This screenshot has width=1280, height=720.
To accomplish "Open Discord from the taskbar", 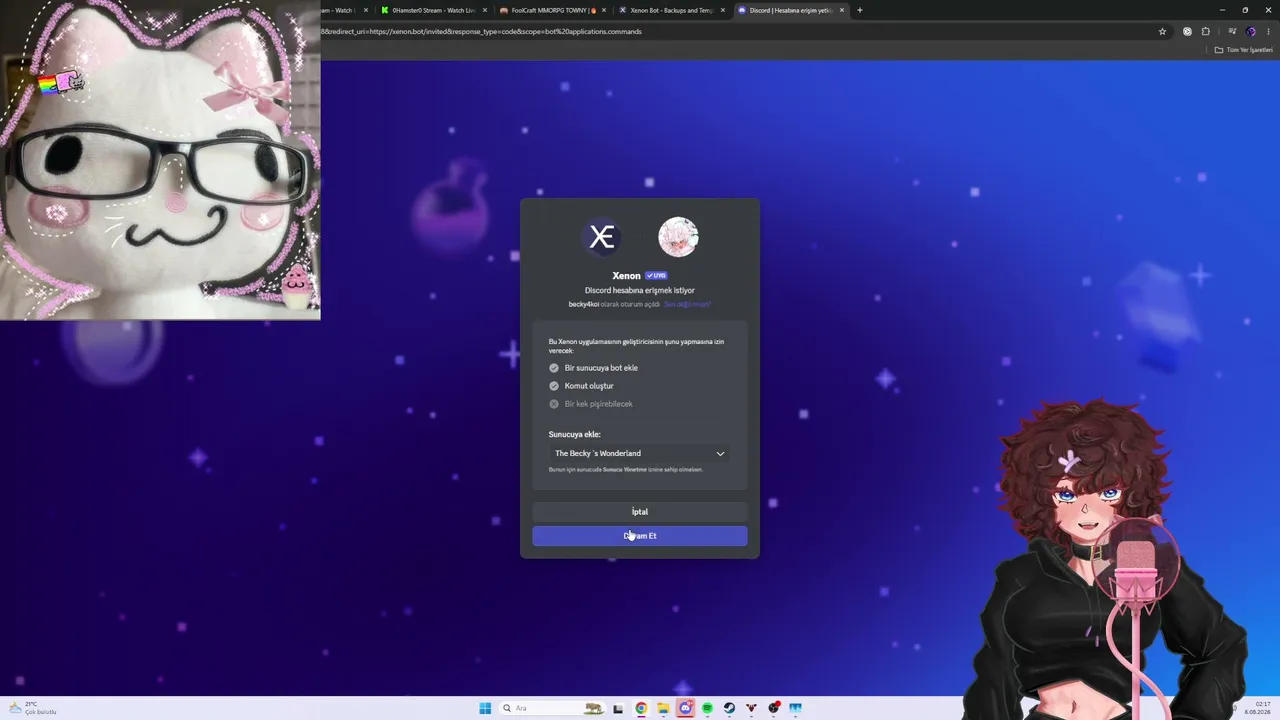I will [685, 708].
